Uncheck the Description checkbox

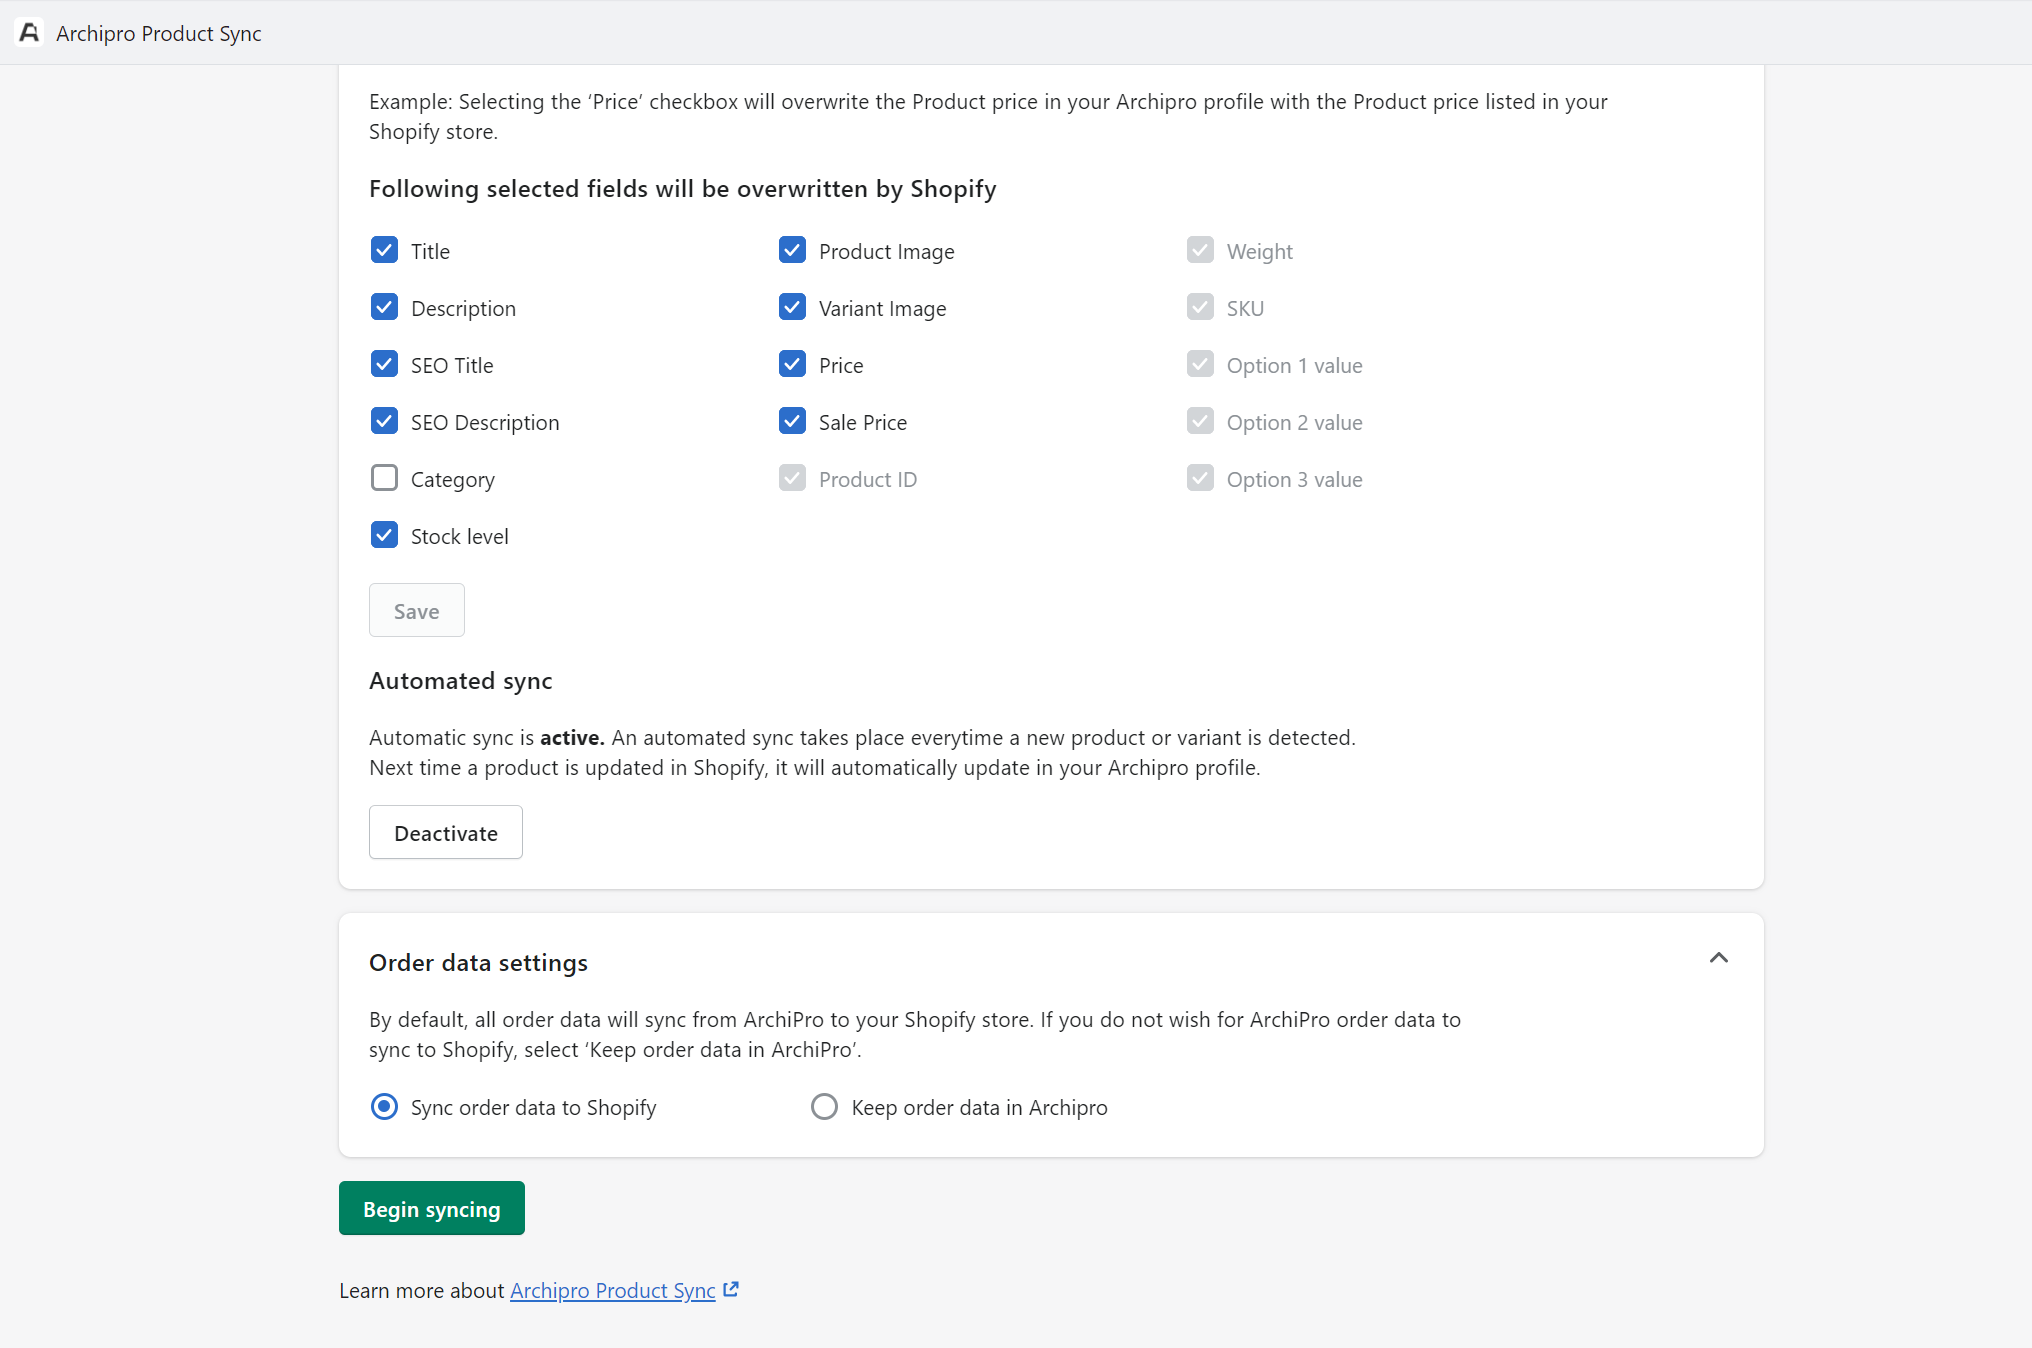coord(384,307)
